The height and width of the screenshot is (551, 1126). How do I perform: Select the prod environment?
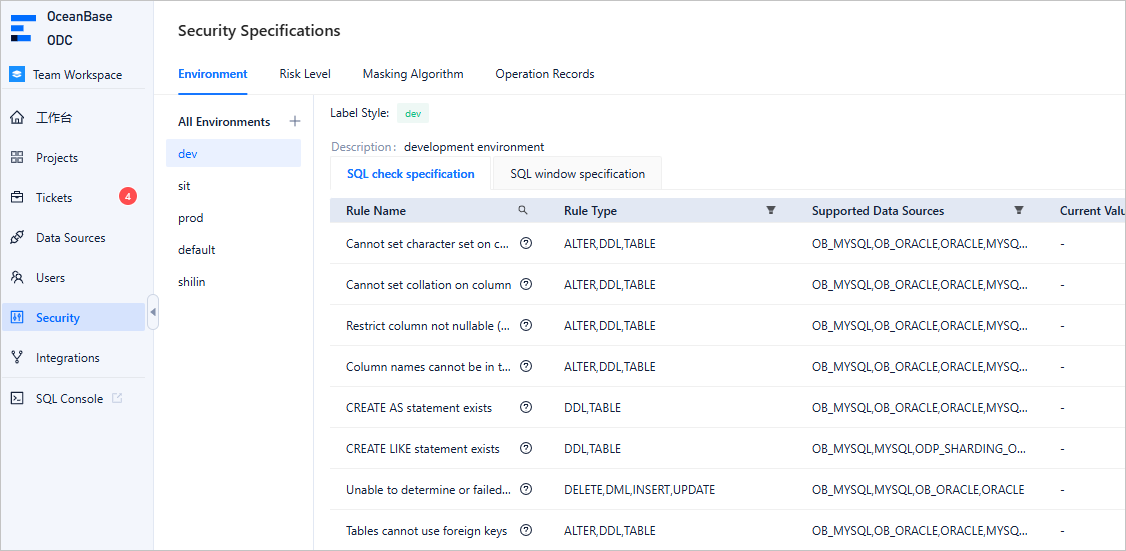point(191,218)
